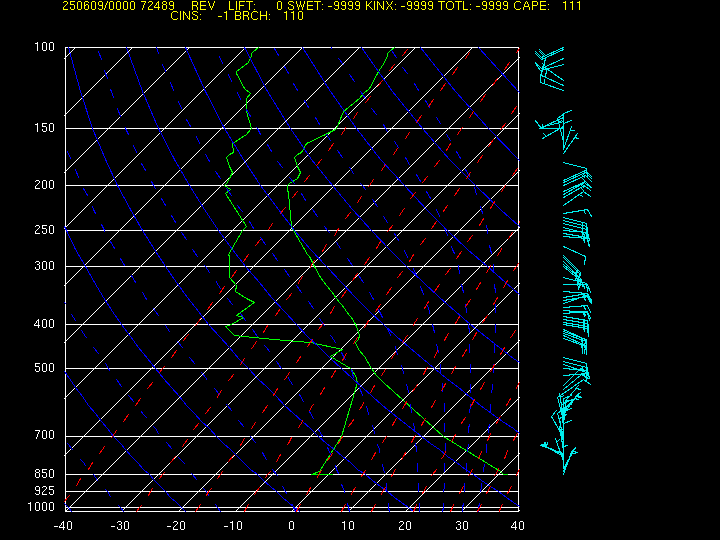Select the 200 pressure level label
Screen dimensions: 720x540
tap(45, 185)
